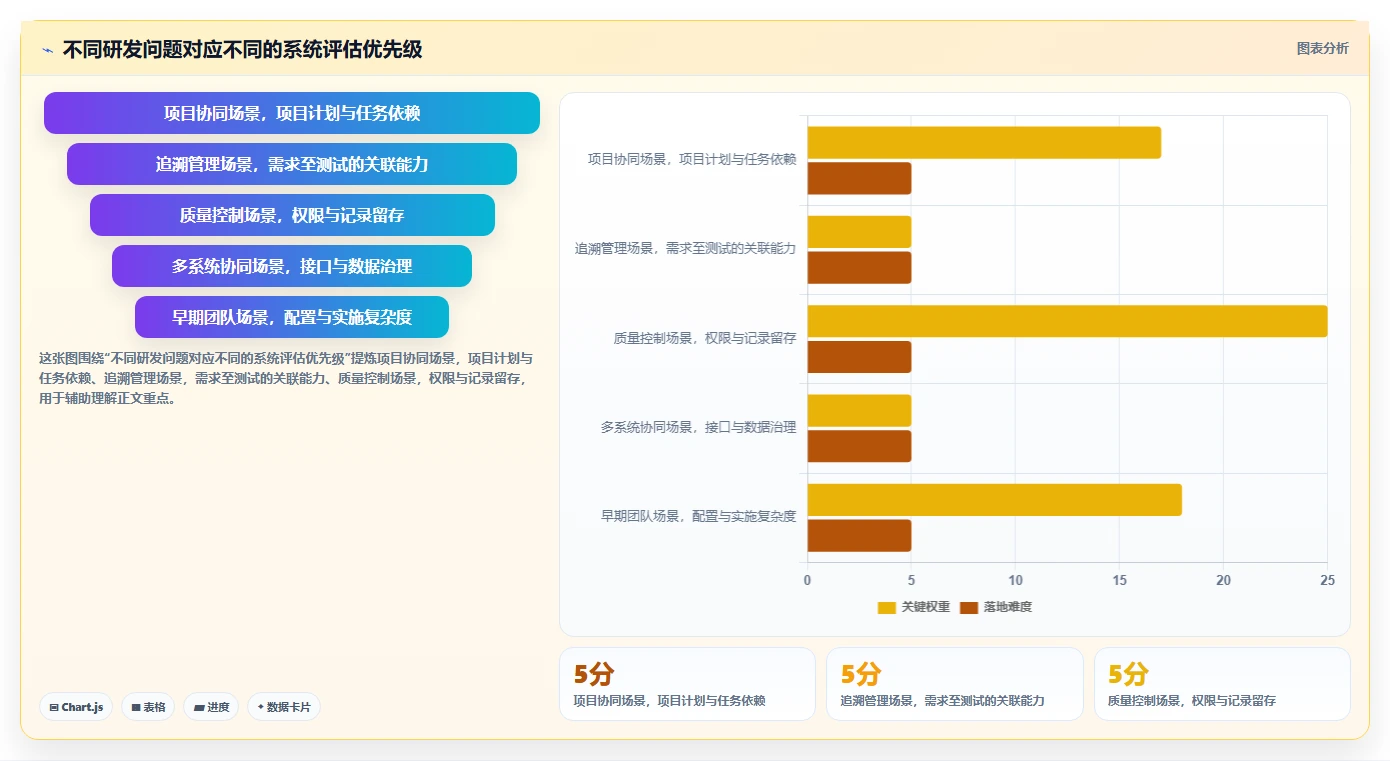The image size is (1390, 761).
Task: Click the Chart.js tag chip
Action: tap(77, 707)
